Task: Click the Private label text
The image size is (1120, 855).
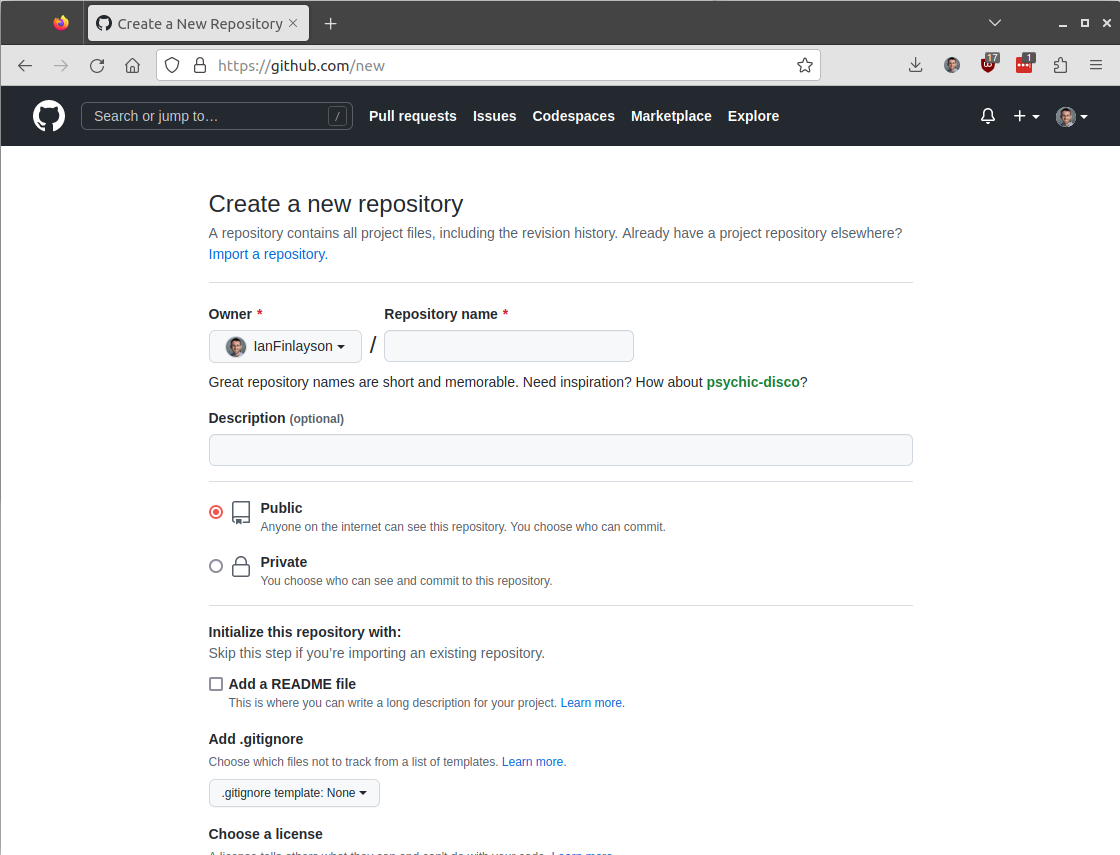Action: tap(284, 562)
